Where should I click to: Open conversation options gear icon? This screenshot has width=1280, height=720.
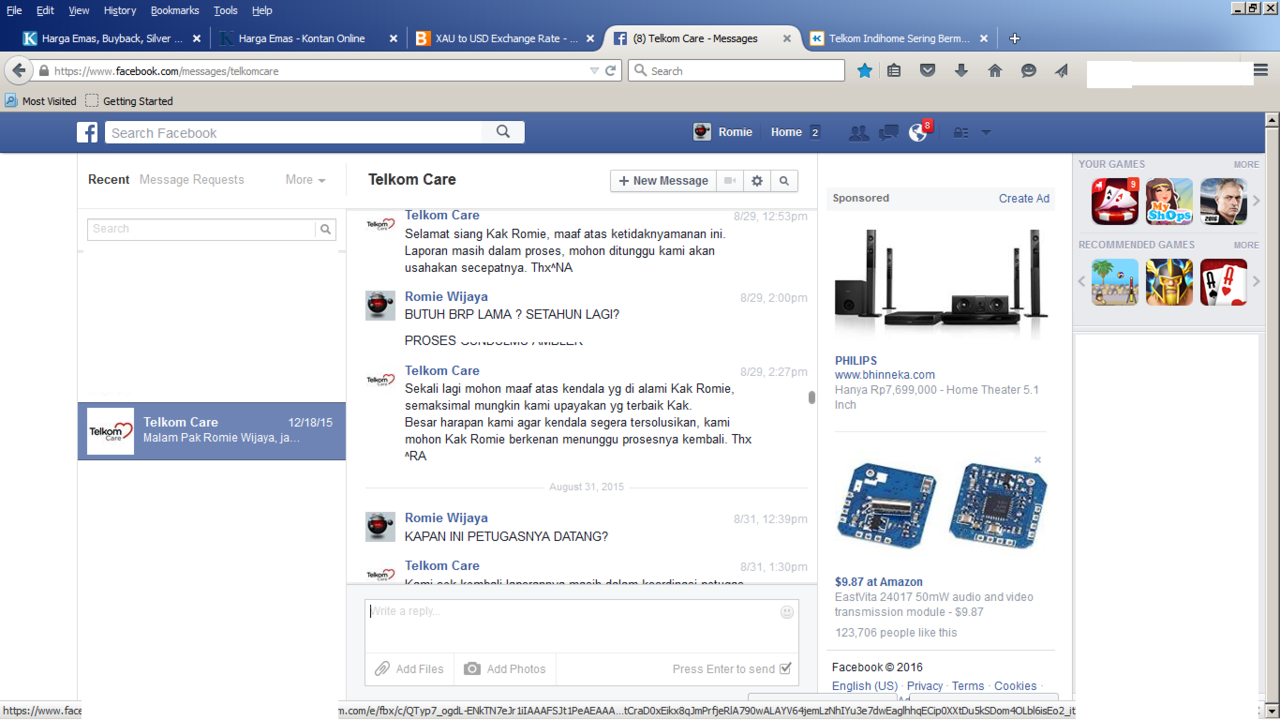pos(757,181)
